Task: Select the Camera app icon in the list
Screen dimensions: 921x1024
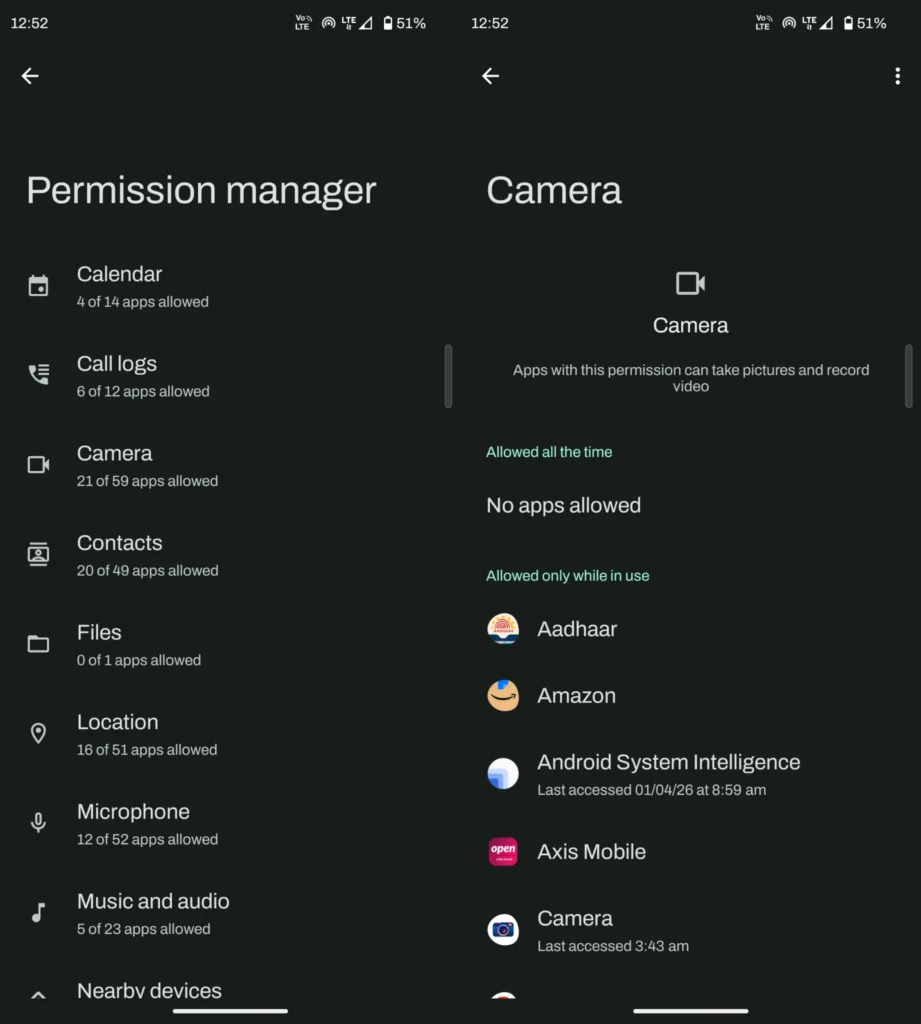Action: (503, 929)
